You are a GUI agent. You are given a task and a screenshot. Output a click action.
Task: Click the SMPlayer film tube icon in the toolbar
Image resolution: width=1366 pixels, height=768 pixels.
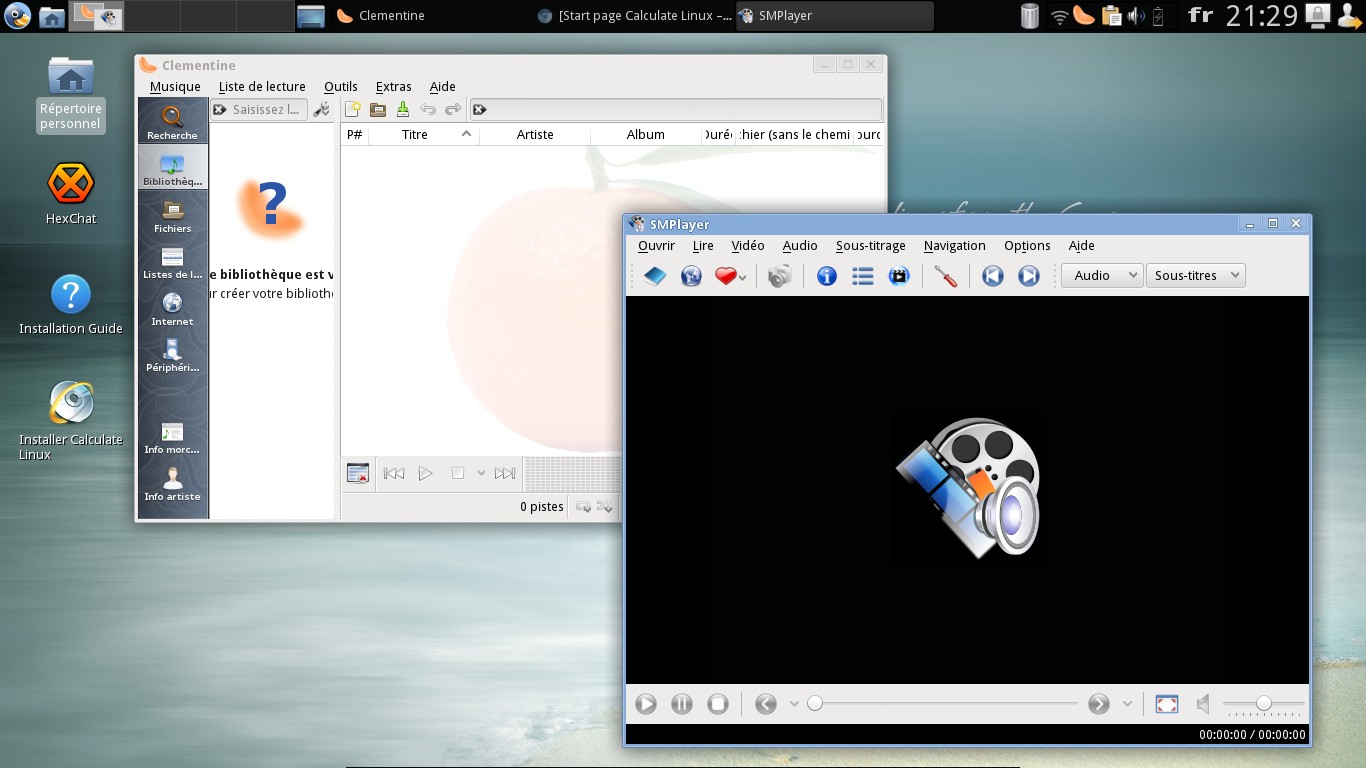point(899,276)
